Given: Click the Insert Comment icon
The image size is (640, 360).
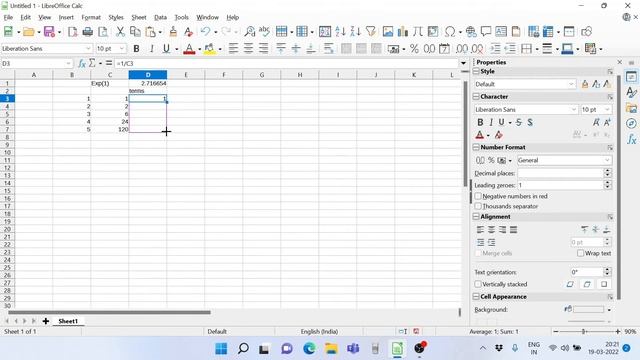Looking at the screenshot, I should pos(486,31).
